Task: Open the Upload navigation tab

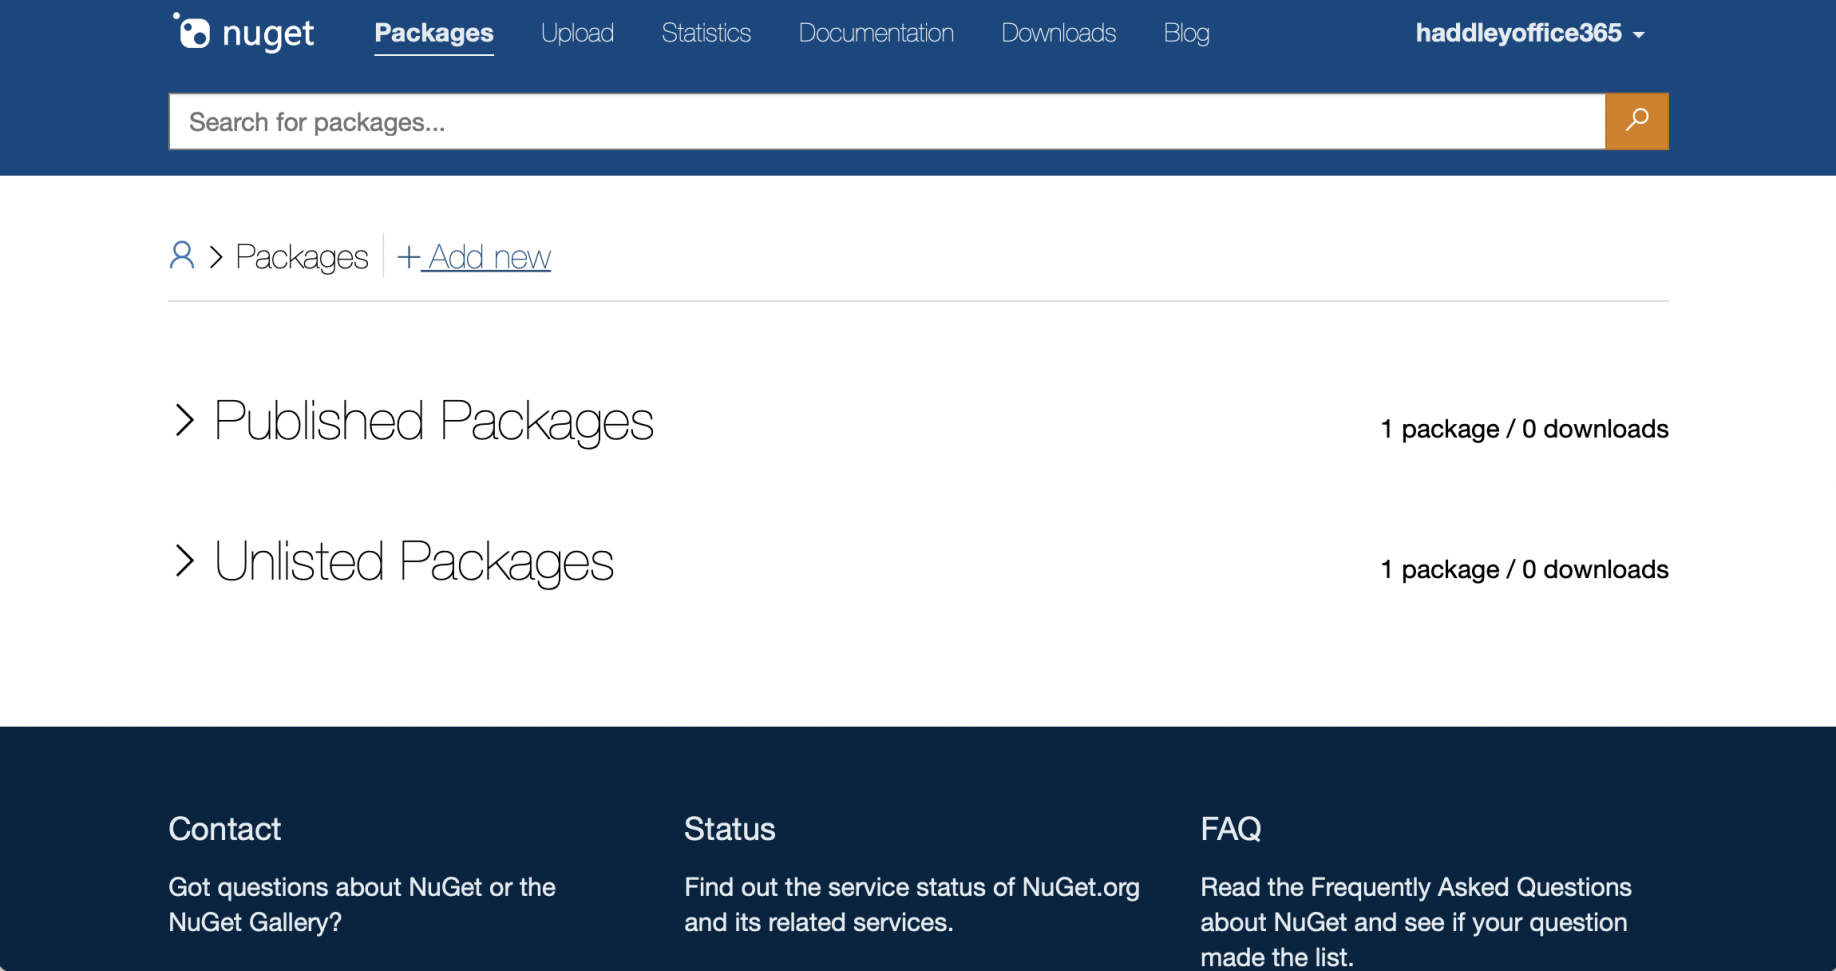Action: 577,33
